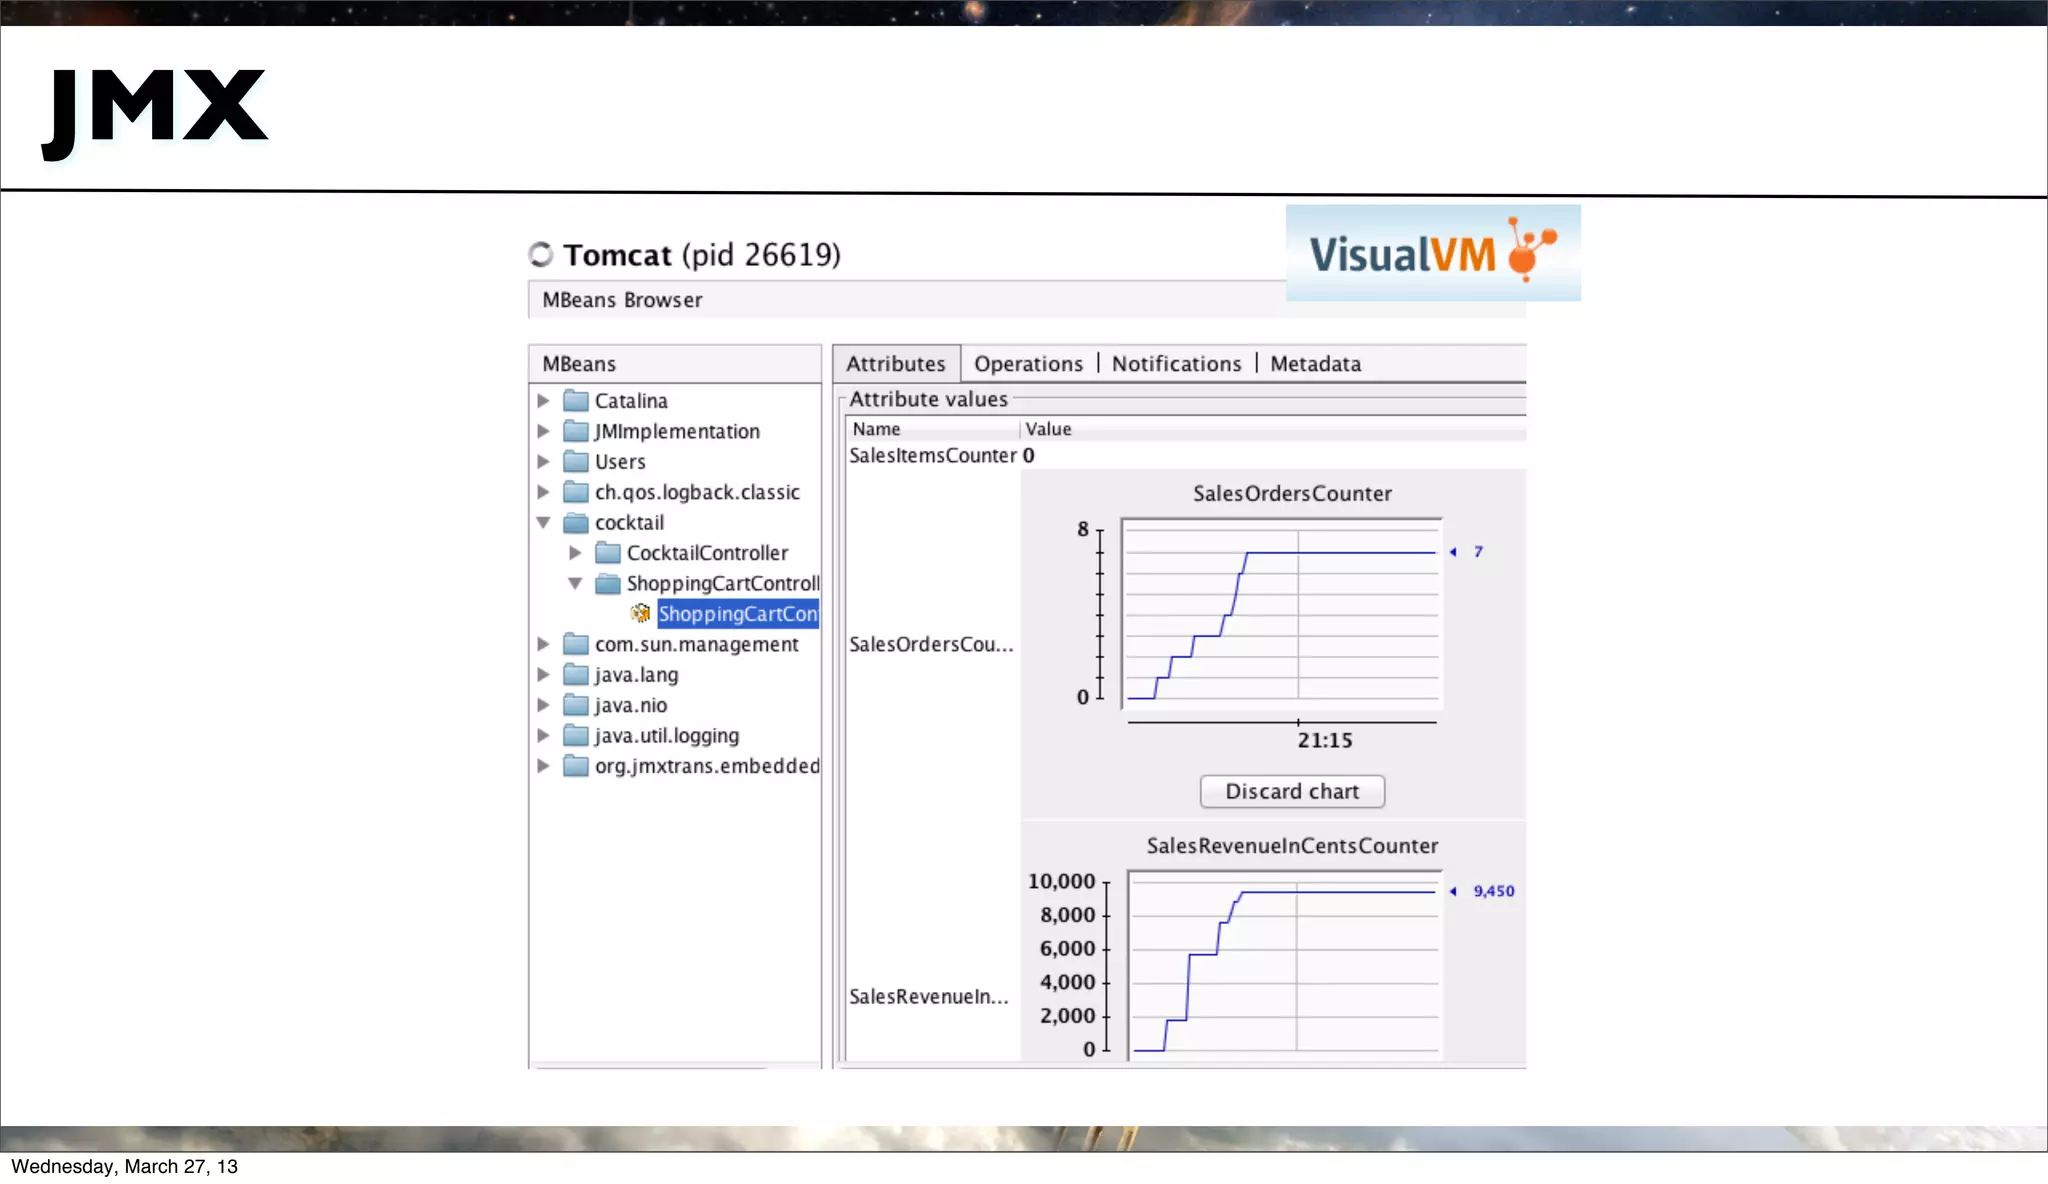
Task: Select the SalesItemsCounter attribute row
Action: pos(932,456)
